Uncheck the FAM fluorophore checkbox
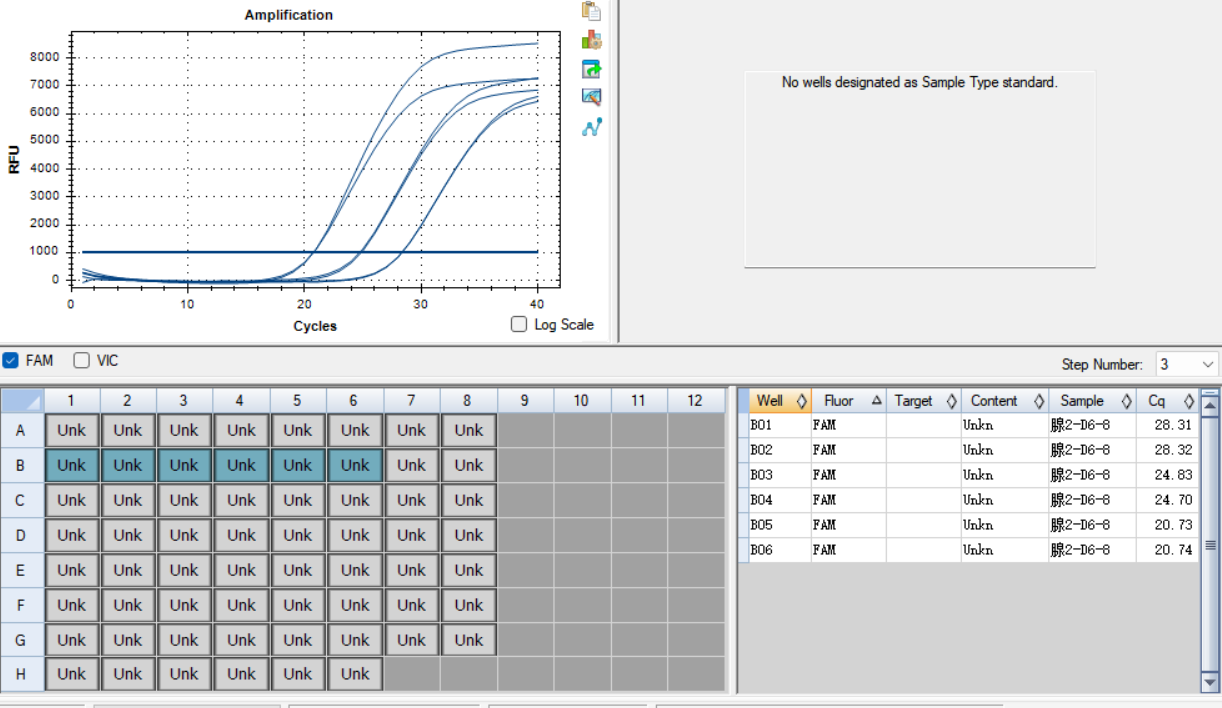 point(11,360)
